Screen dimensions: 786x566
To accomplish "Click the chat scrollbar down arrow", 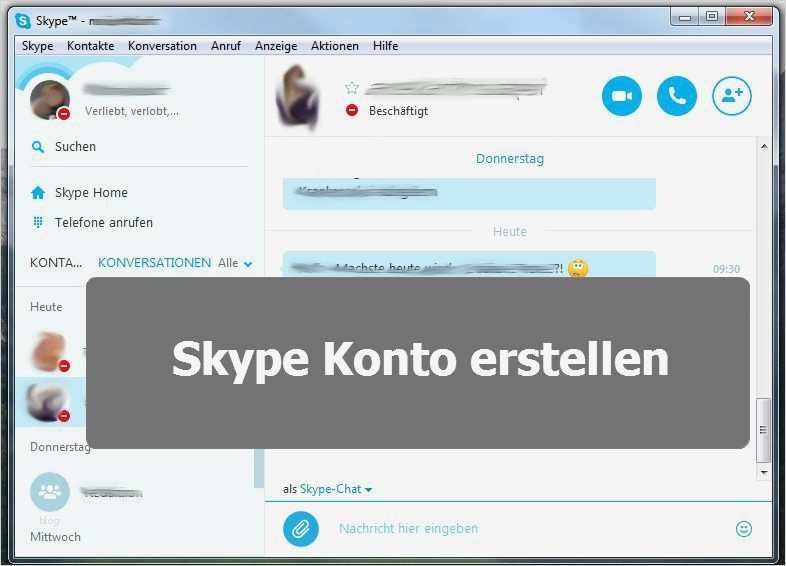I will (x=764, y=472).
